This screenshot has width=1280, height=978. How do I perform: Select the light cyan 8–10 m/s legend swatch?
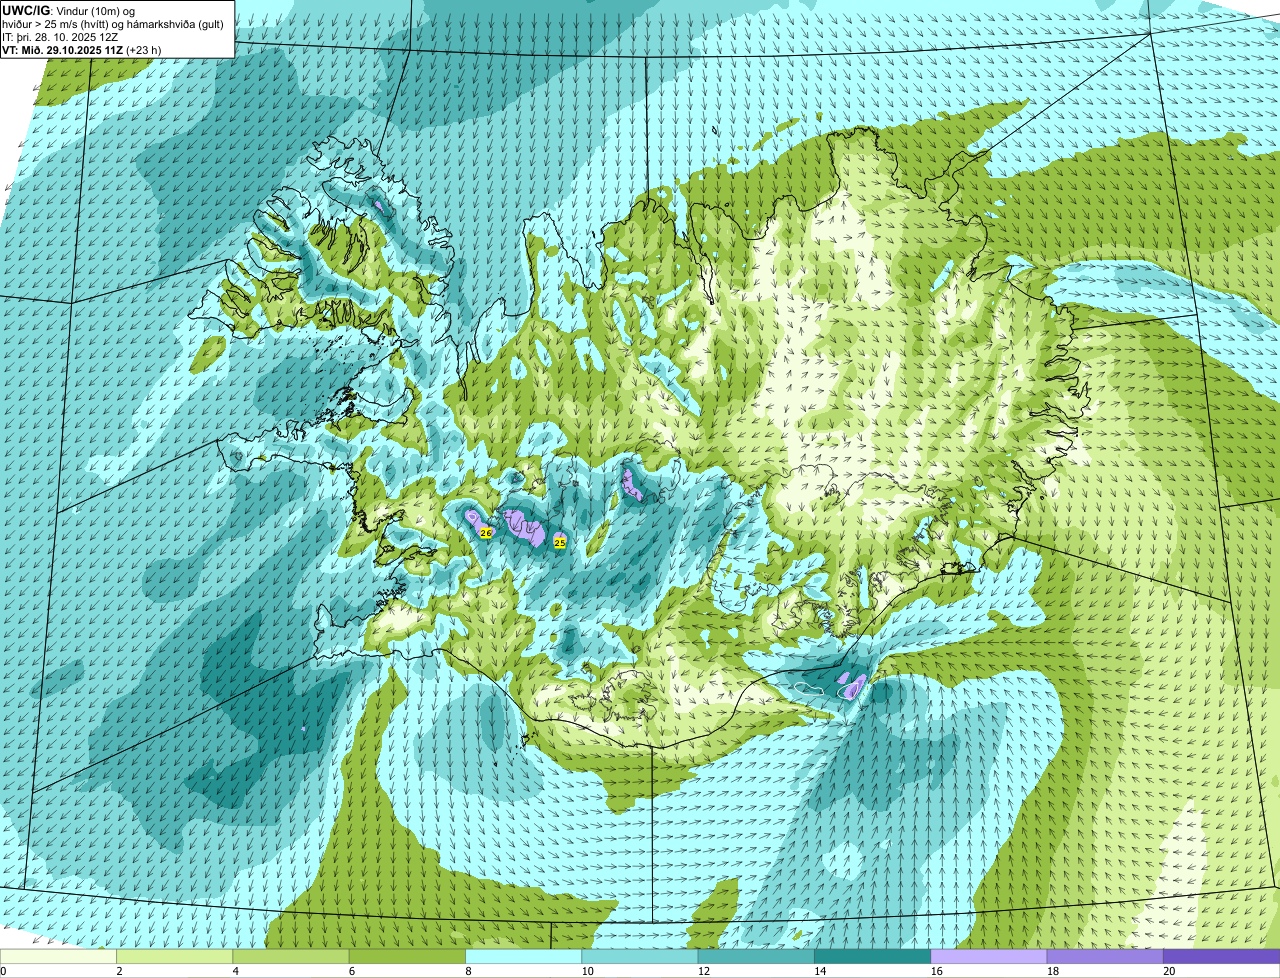click(x=524, y=956)
